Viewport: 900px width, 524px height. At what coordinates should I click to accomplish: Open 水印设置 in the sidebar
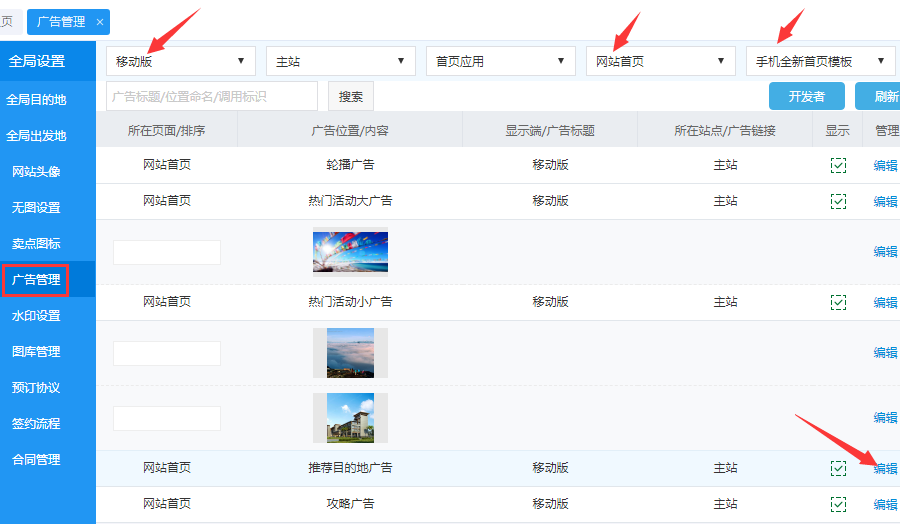[x=36, y=316]
